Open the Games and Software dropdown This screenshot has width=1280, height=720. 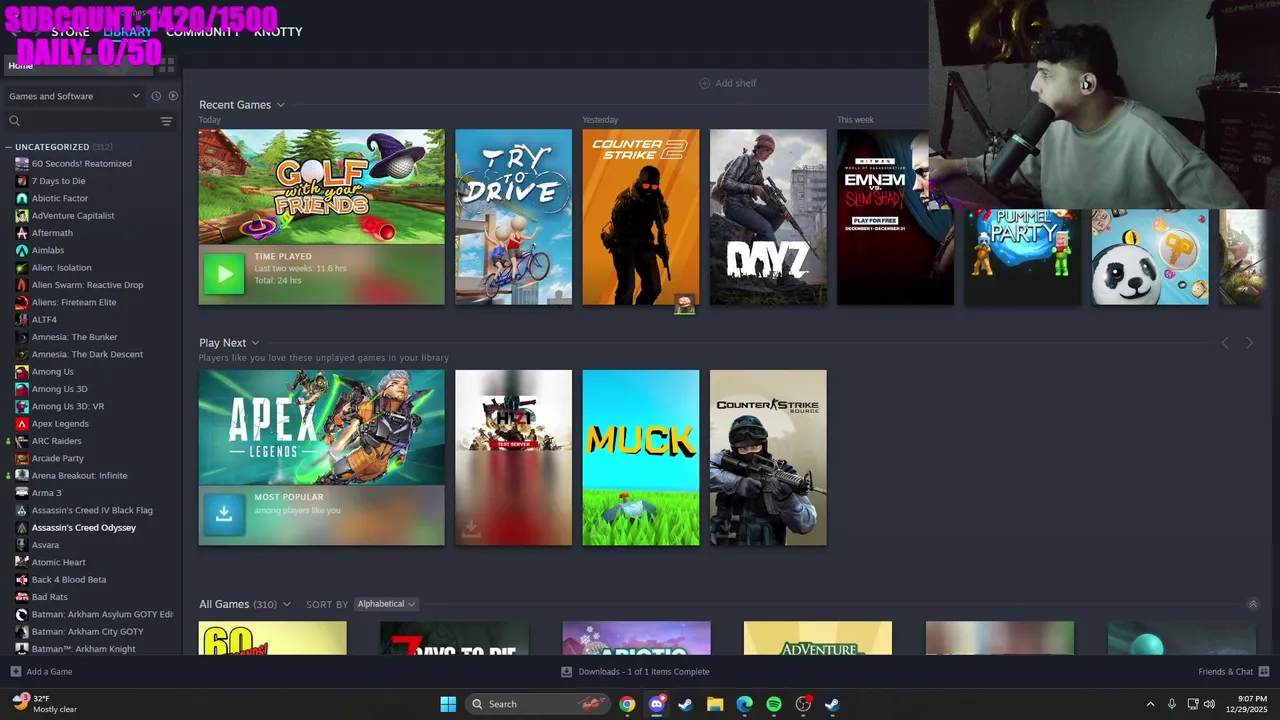pos(74,96)
